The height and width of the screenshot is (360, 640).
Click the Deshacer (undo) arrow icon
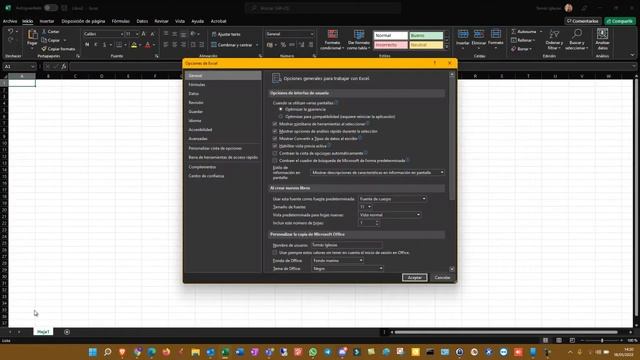click(11, 32)
